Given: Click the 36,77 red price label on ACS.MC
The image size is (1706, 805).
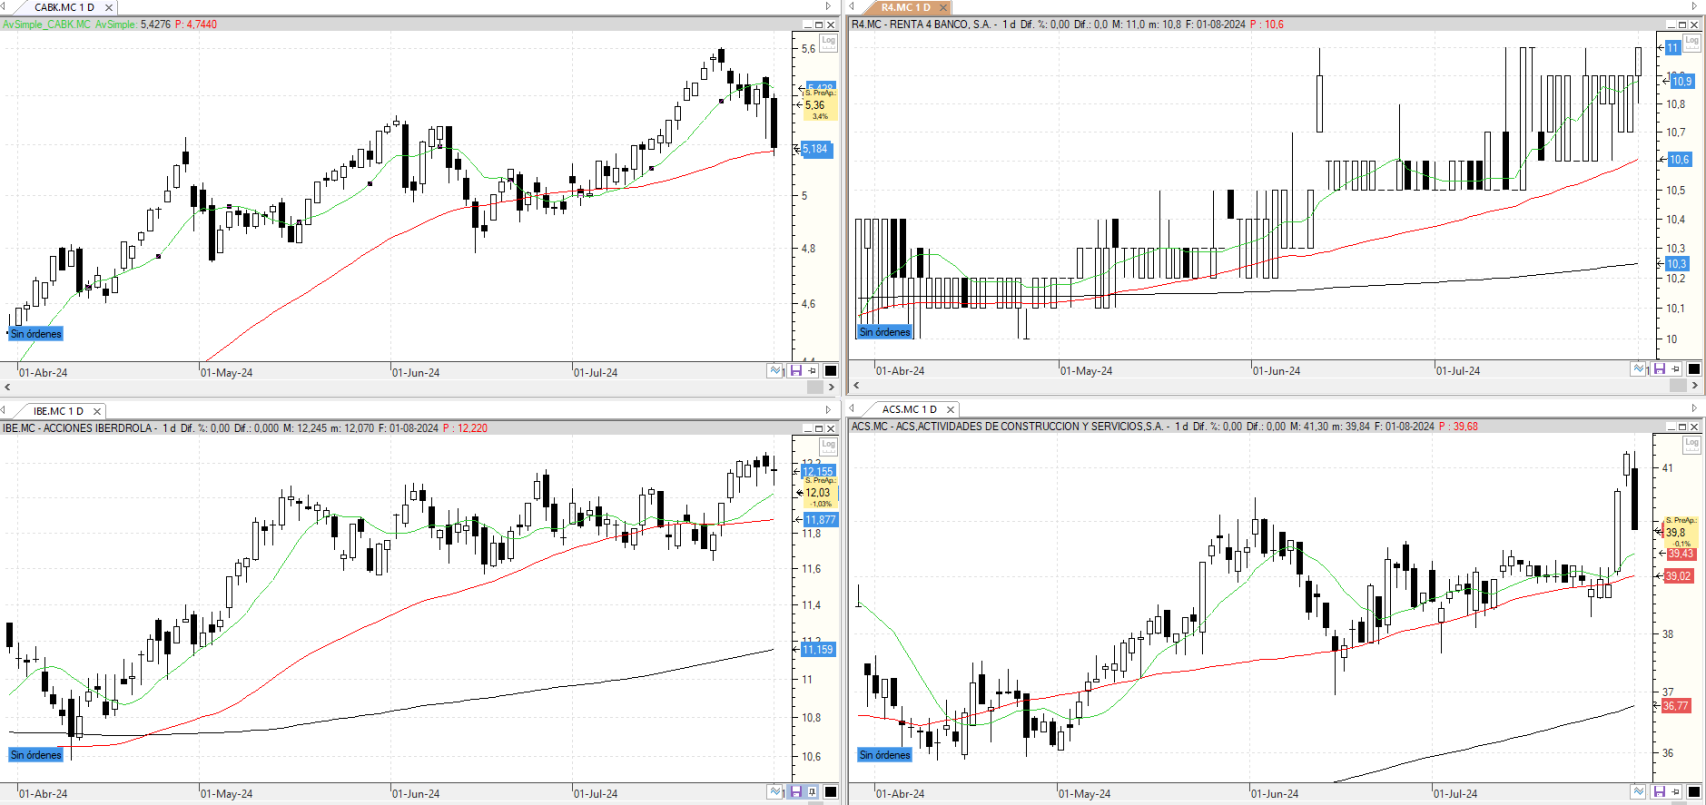Looking at the screenshot, I should point(1677,706).
